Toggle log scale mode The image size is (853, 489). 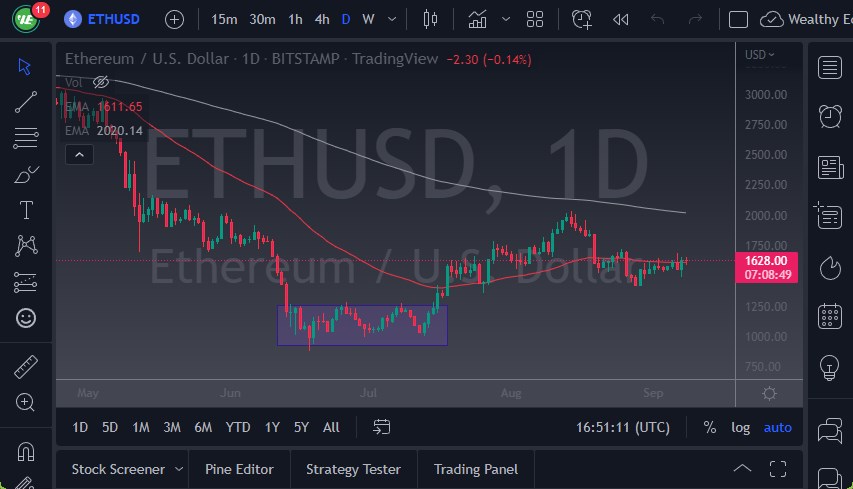740,428
